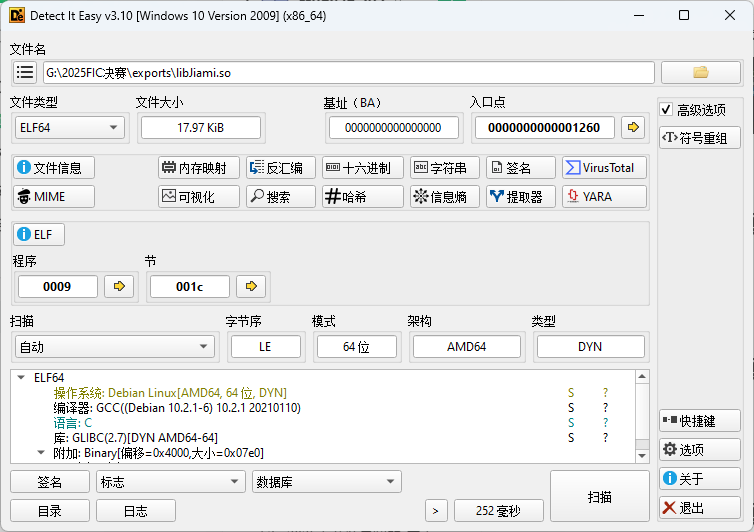
Task: Click the ? link on 操作系统 row
Action: tap(605, 393)
